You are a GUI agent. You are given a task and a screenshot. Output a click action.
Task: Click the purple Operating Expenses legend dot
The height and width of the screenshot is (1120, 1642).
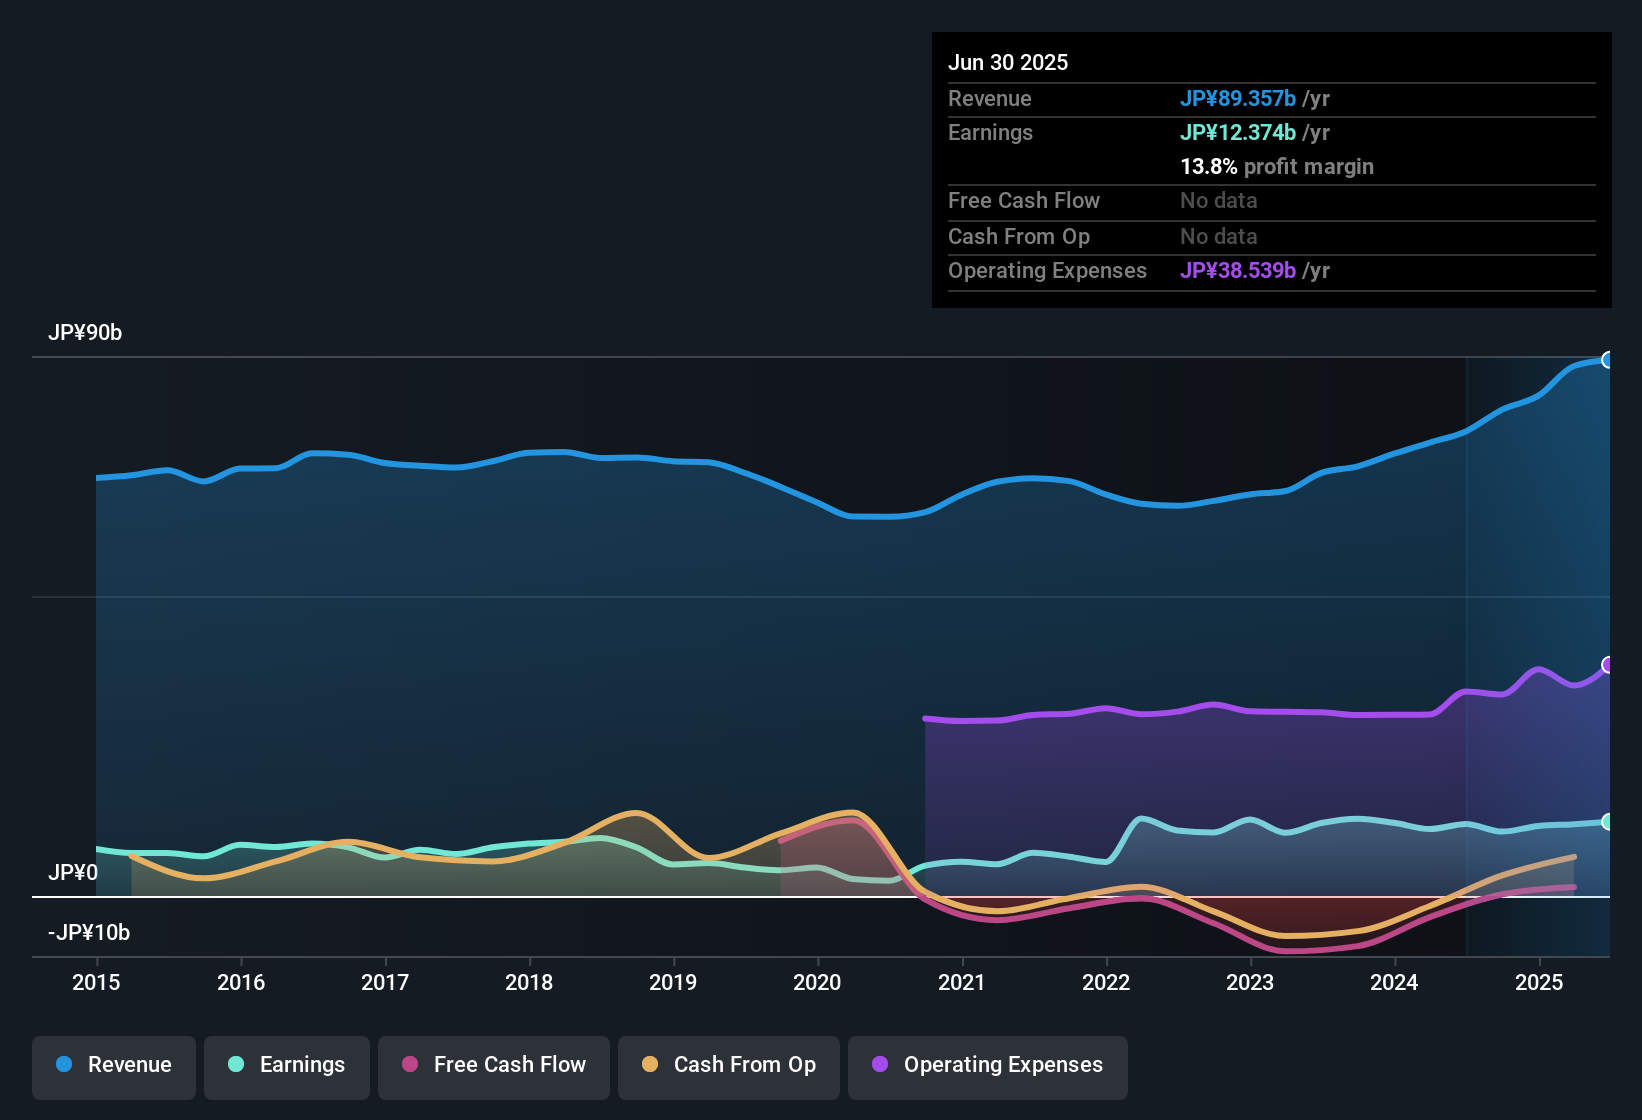880,1064
